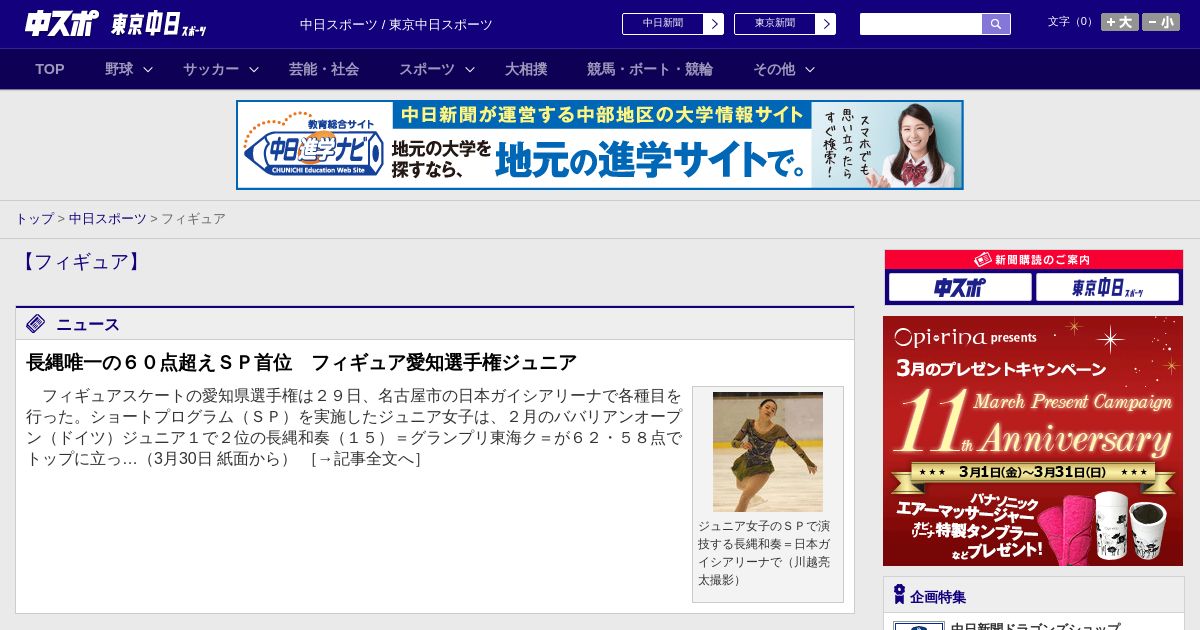Click the 中スポ logo in header
The image size is (1200, 630).
pyautogui.click(x=63, y=24)
